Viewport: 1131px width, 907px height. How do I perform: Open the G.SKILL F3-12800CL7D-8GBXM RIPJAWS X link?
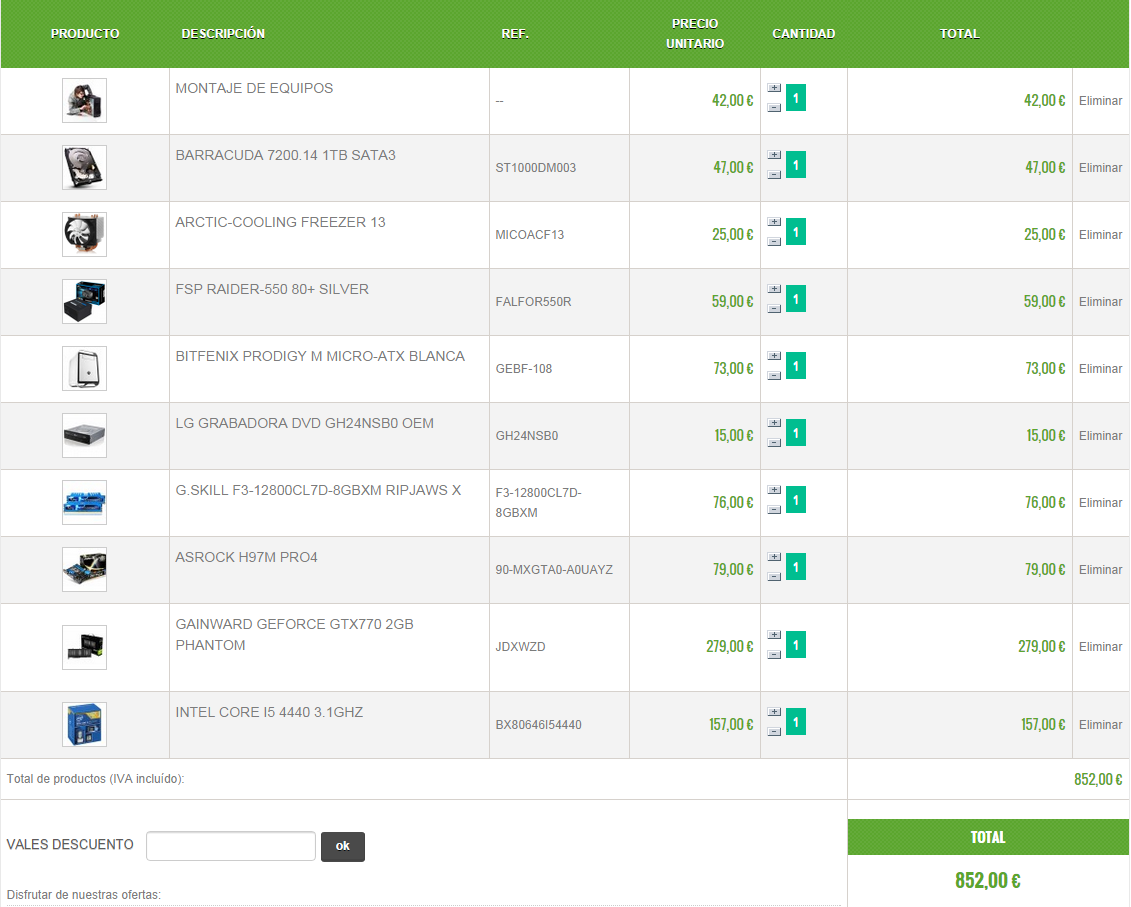coord(318,491)
